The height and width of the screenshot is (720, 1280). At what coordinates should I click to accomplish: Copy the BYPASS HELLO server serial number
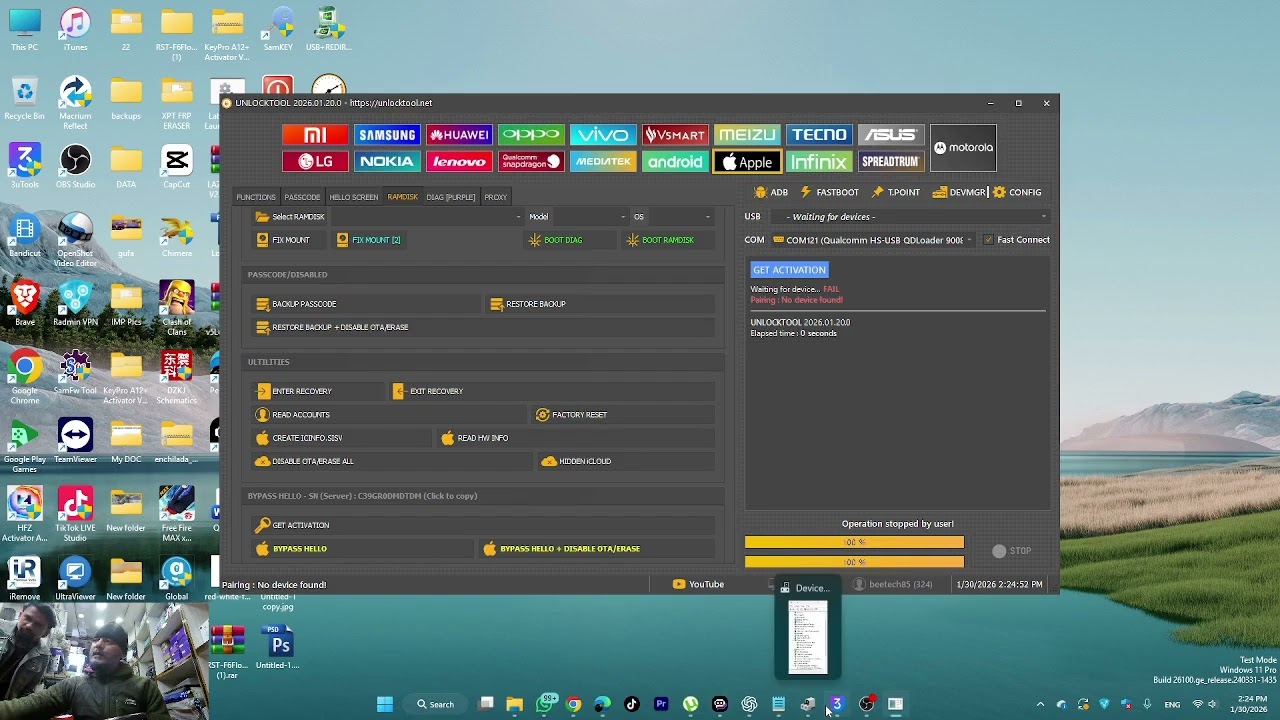click(x=362, y=496)
